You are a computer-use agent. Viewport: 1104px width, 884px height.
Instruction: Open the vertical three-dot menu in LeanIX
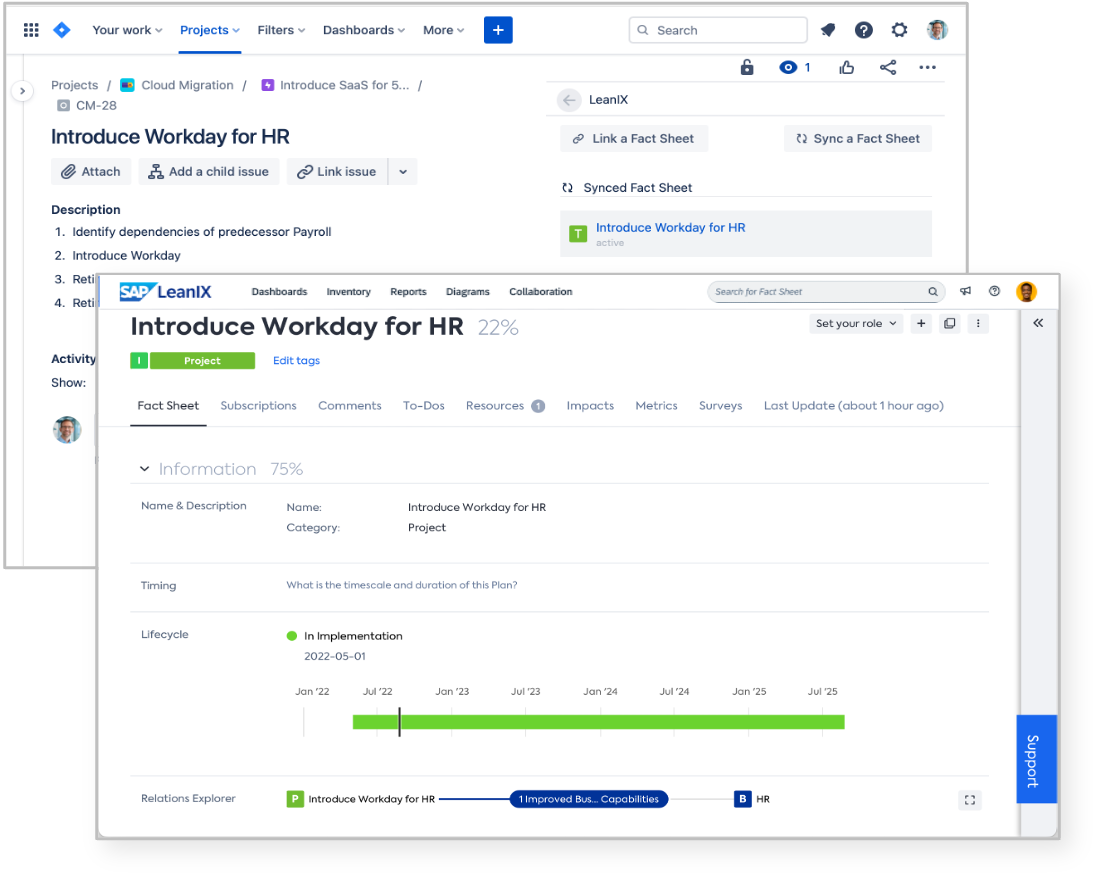978,324
